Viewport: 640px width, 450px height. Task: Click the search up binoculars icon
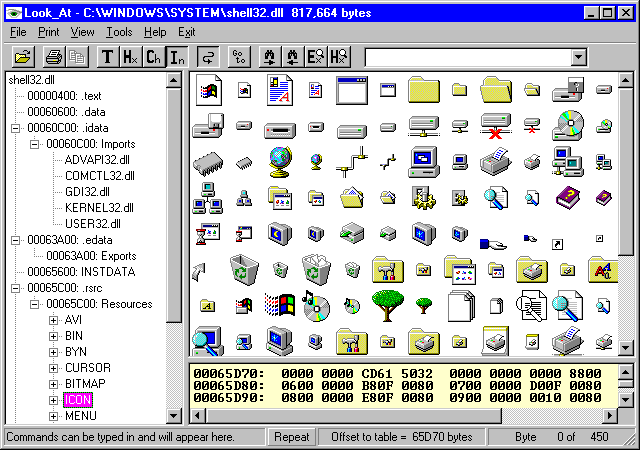tap(293, 57)
